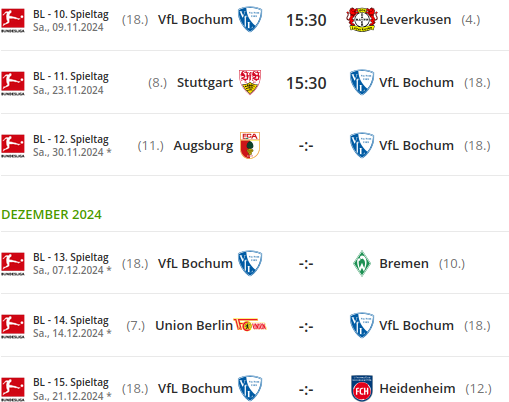Open the Augsburg team link
This screenshot has height=402, width=509.
pyautogui.click(x=203, y=146)
